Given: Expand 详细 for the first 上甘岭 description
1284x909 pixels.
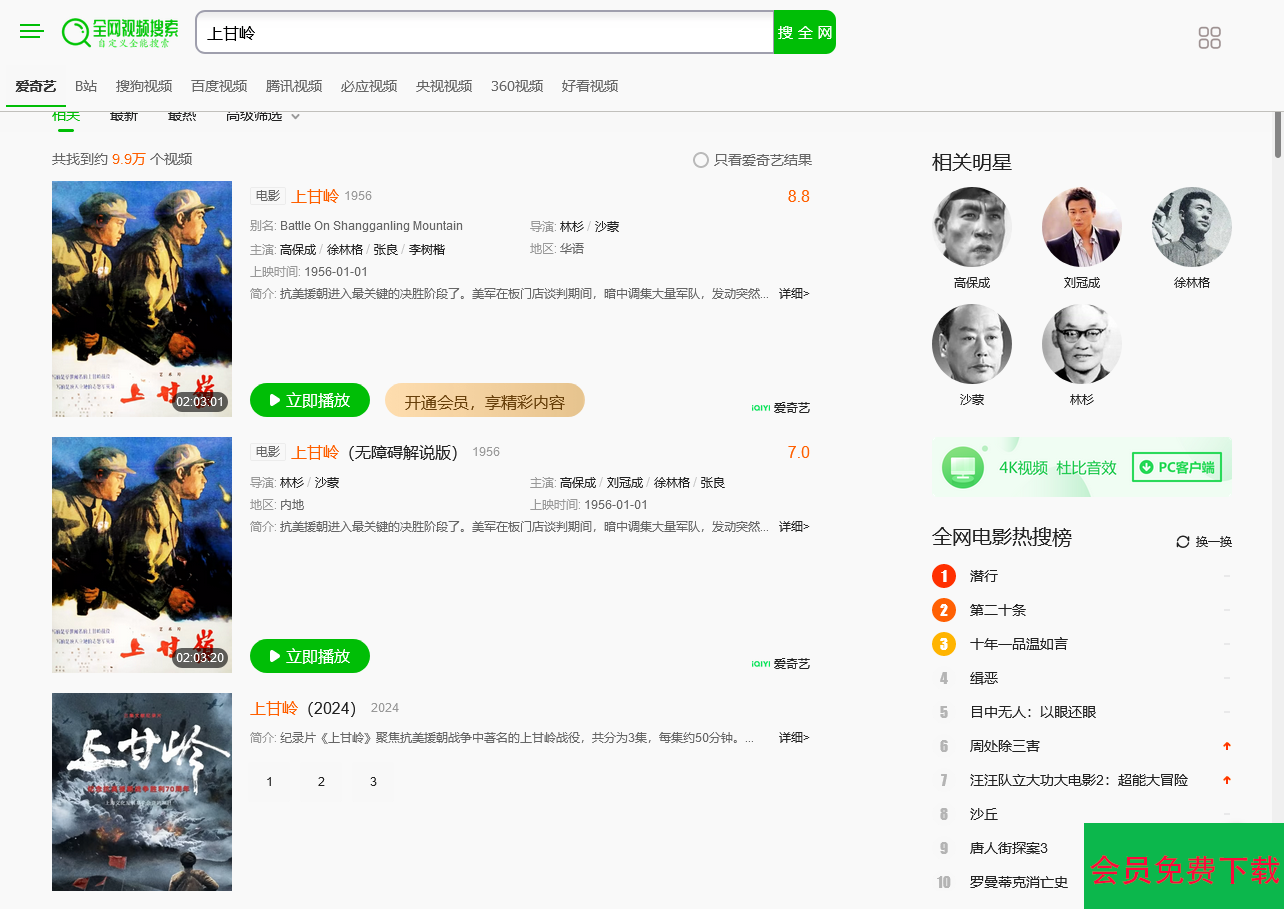Looking at the screenshot, I should pos(794,294).
